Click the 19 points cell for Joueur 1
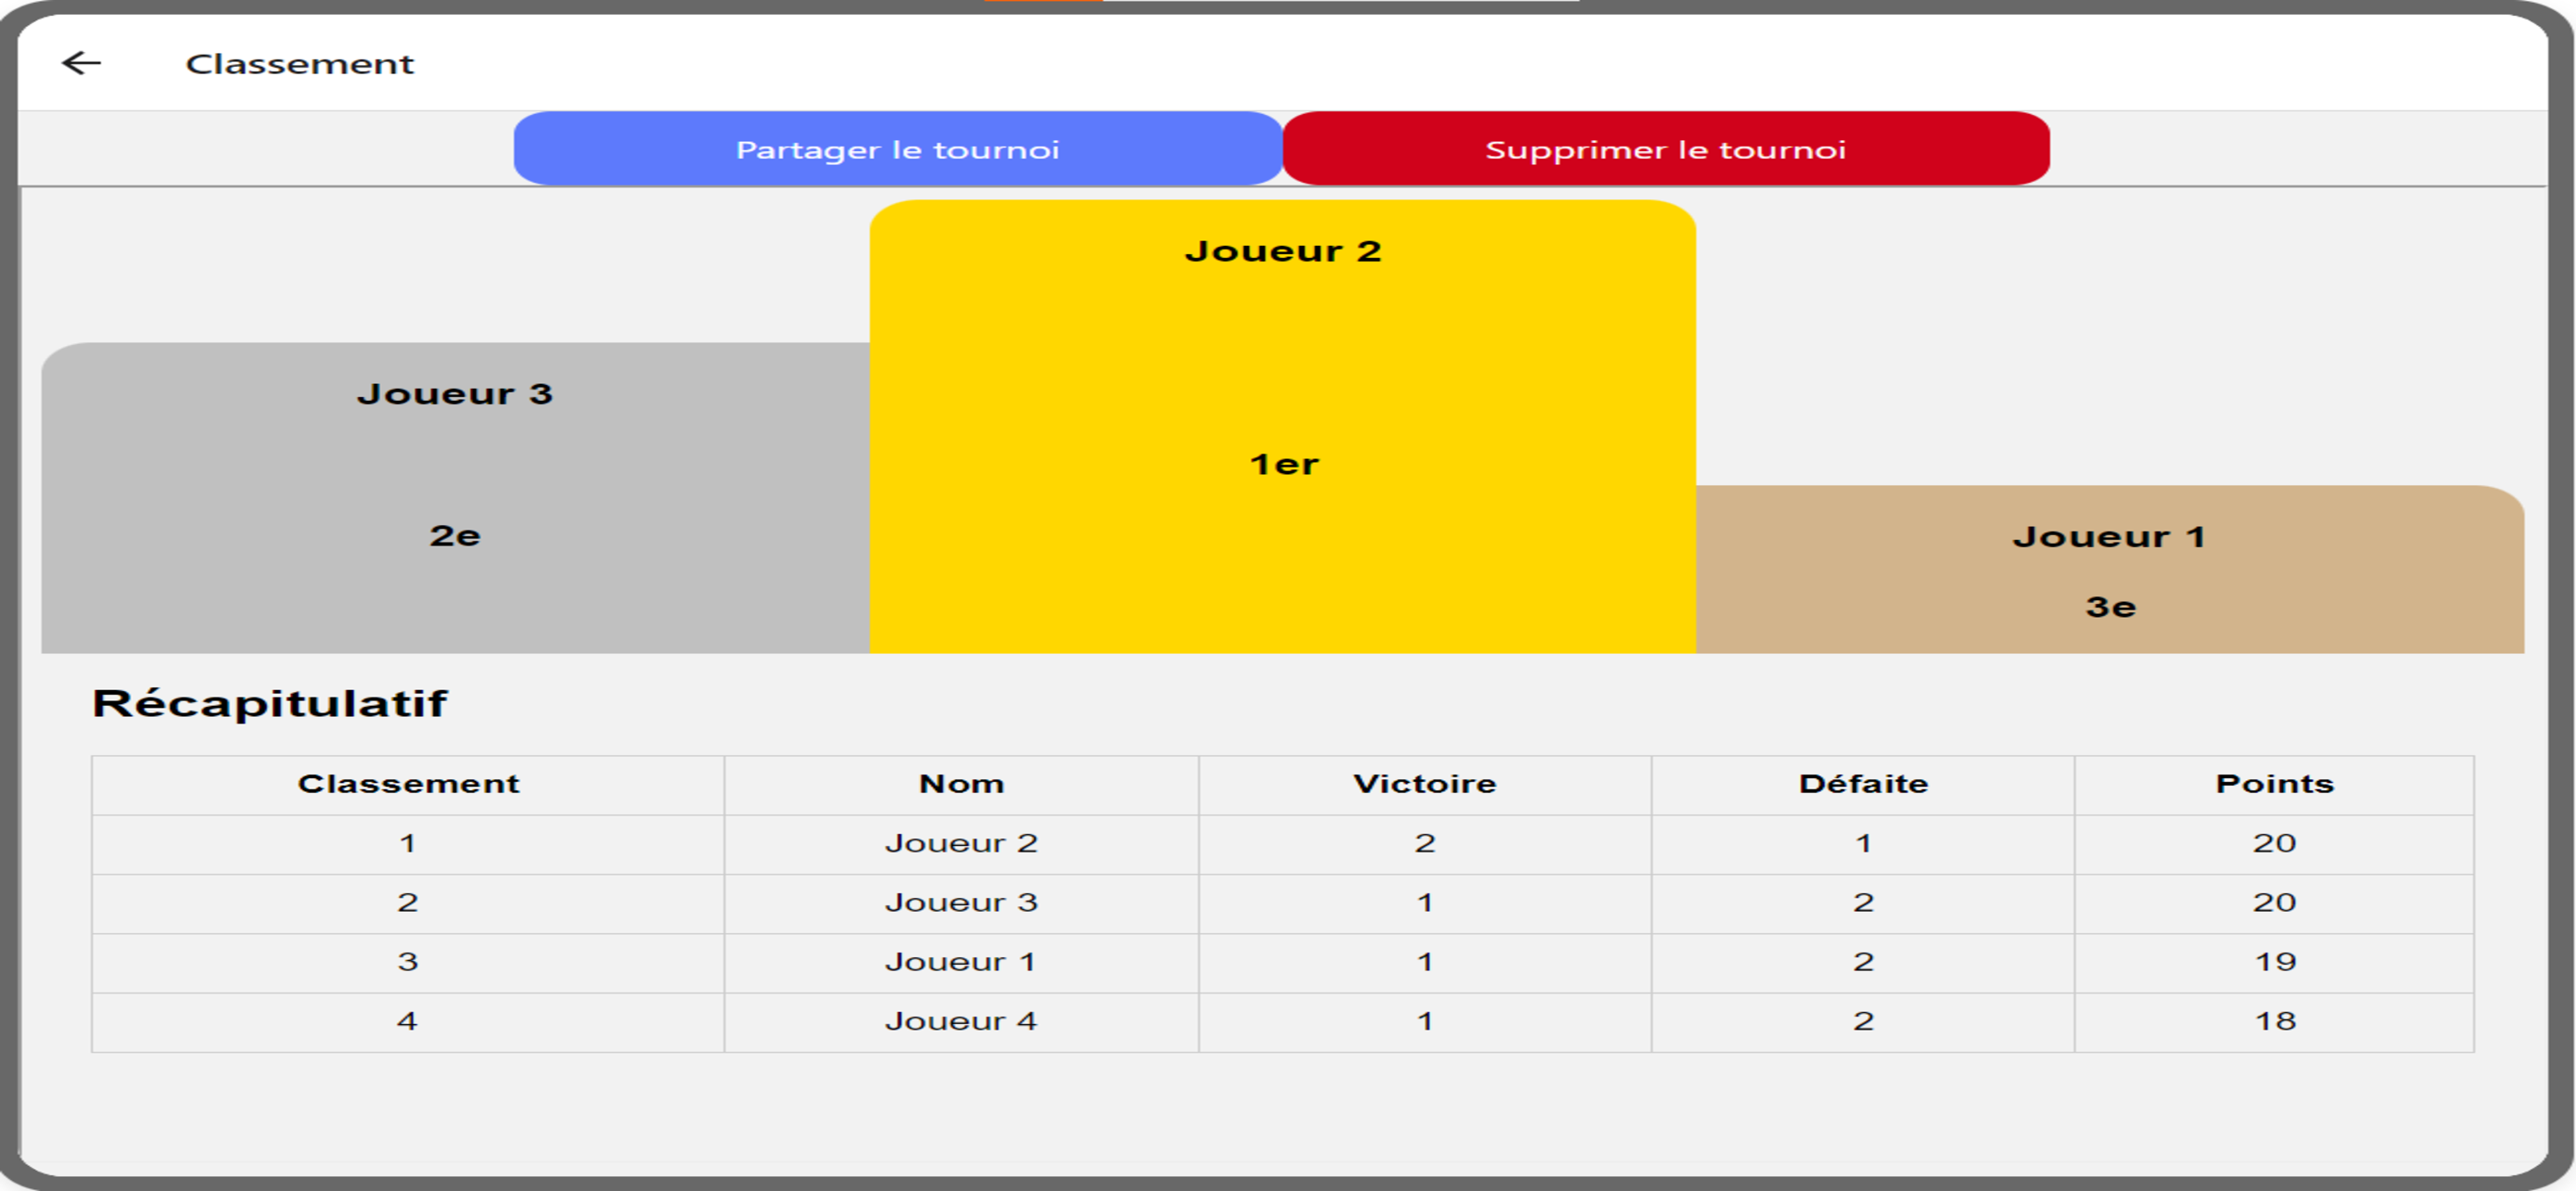 2274,963
